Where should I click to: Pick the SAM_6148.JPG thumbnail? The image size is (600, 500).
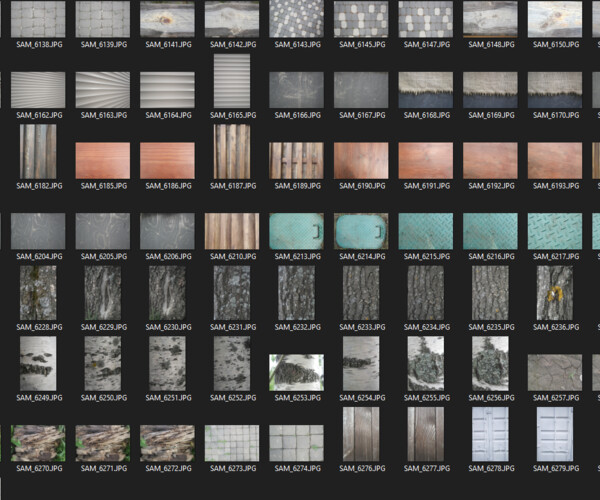[x=491, y=19]
